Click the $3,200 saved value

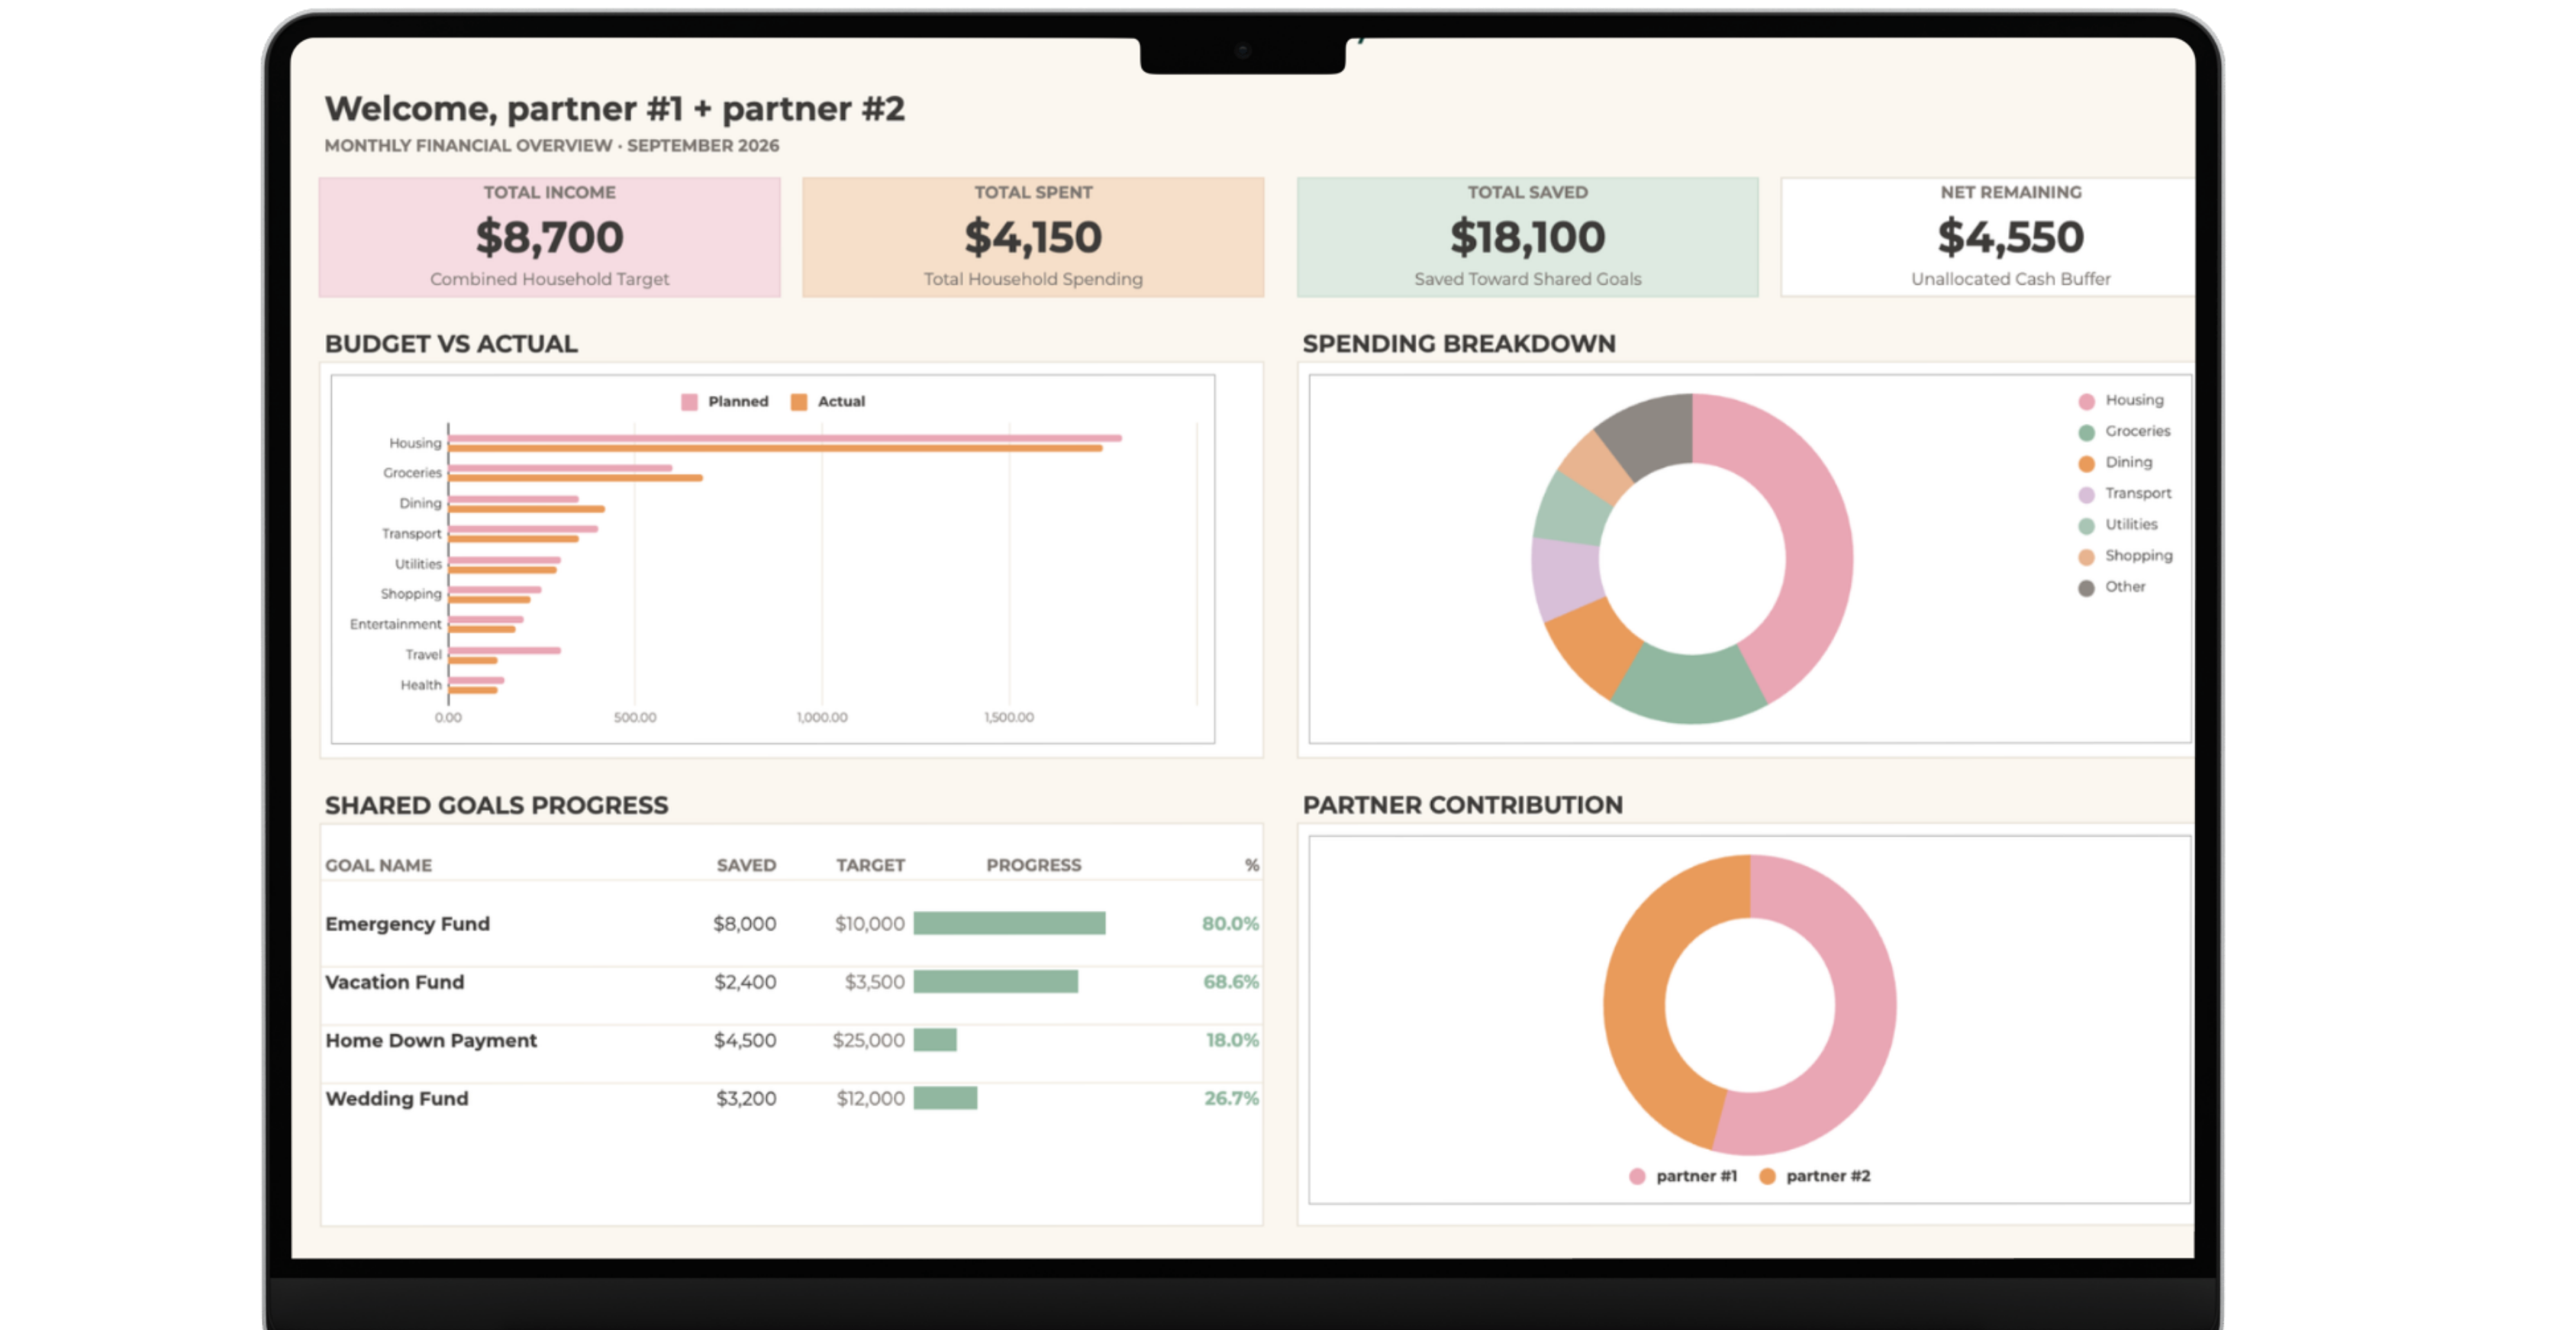pos(746,1098)
